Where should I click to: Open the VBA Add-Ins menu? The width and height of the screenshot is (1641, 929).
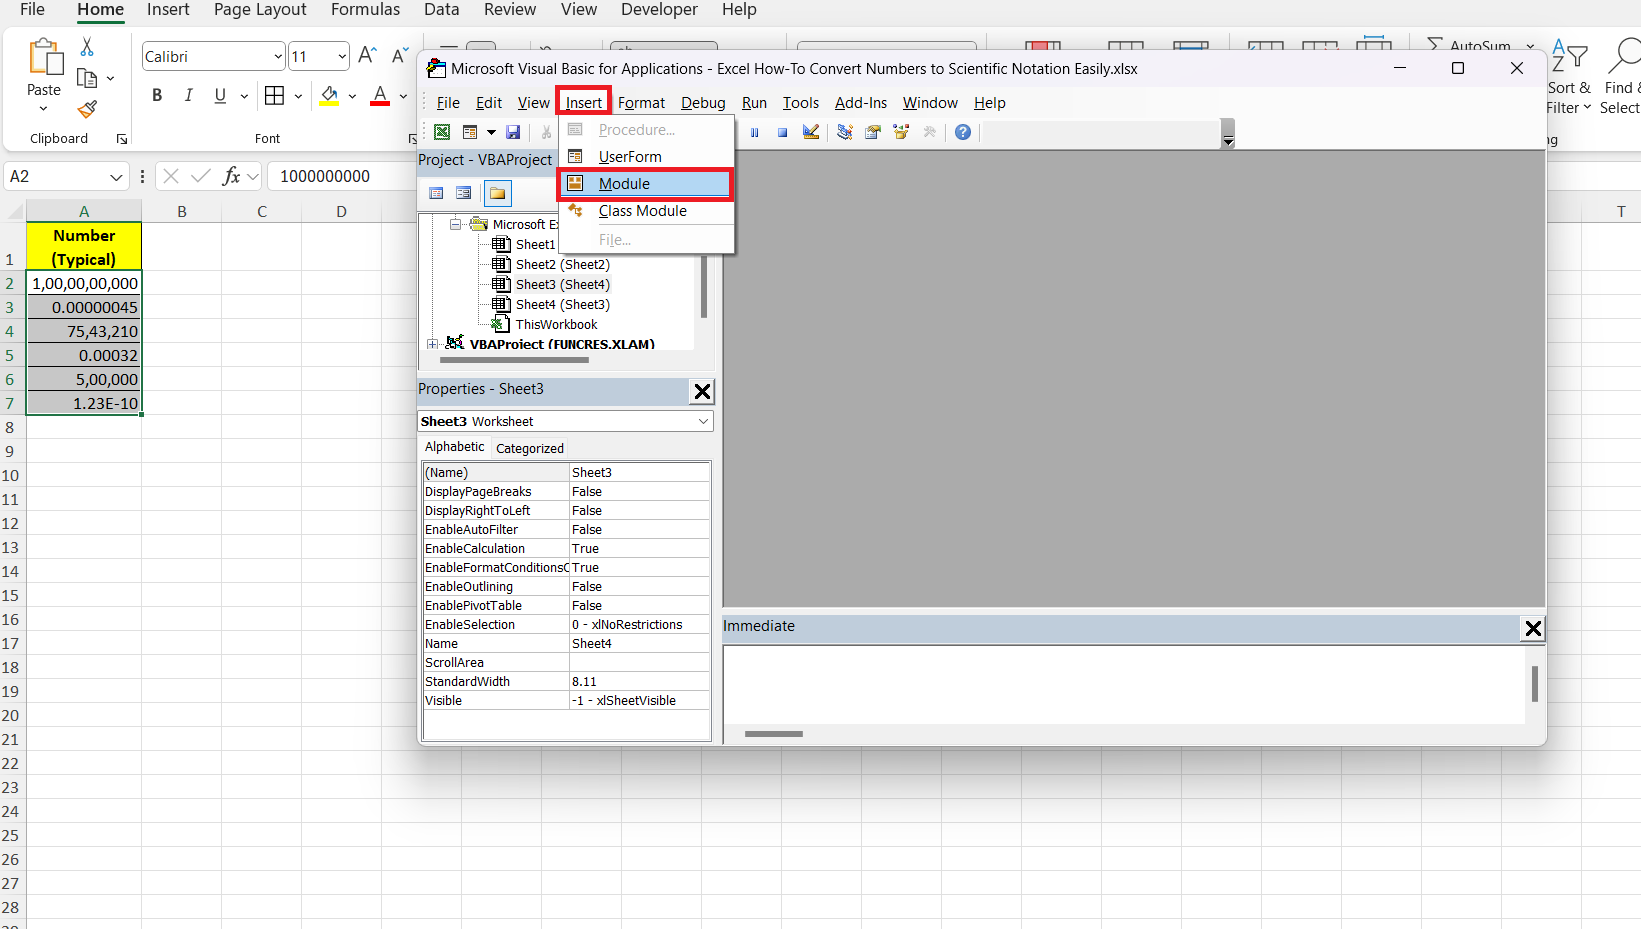pos(861,103)
